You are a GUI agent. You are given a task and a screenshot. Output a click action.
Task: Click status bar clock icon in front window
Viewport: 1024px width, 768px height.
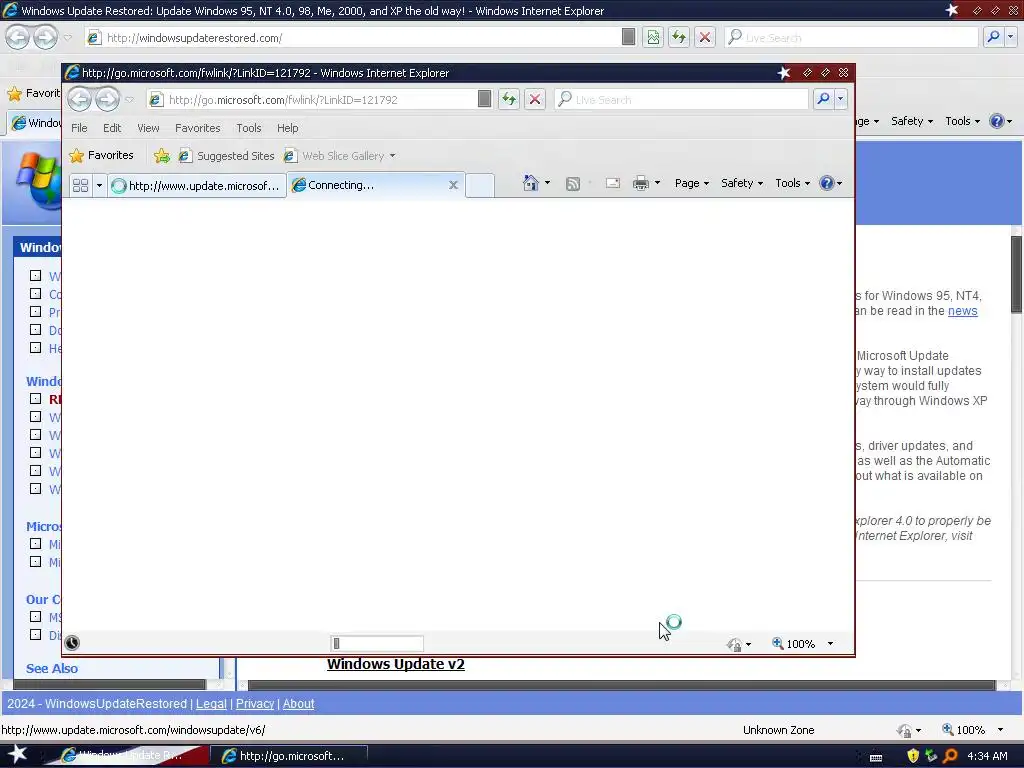72,643
